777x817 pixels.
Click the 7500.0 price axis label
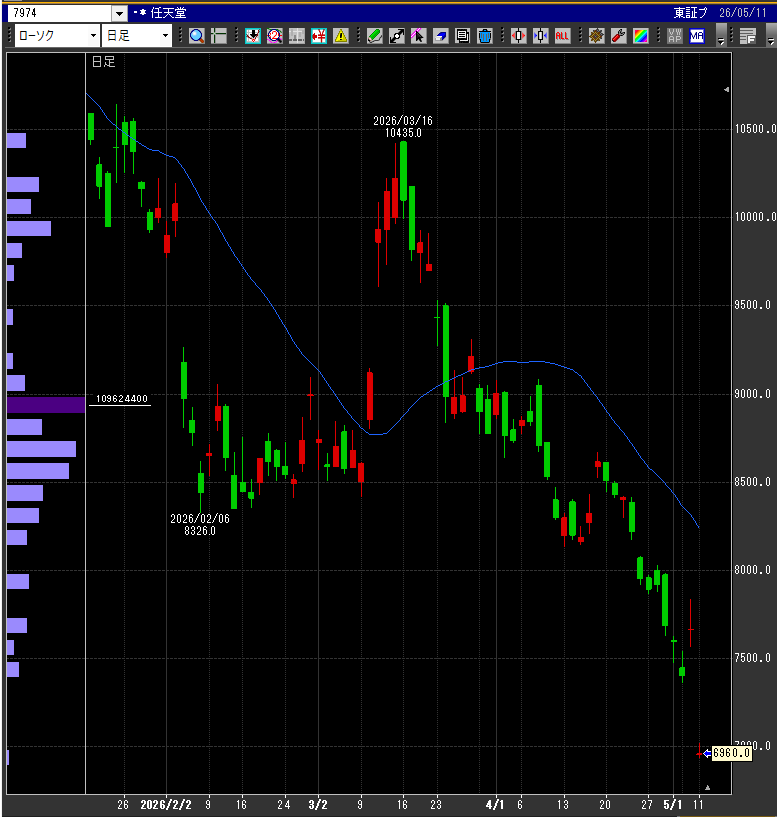coord(753,658)
